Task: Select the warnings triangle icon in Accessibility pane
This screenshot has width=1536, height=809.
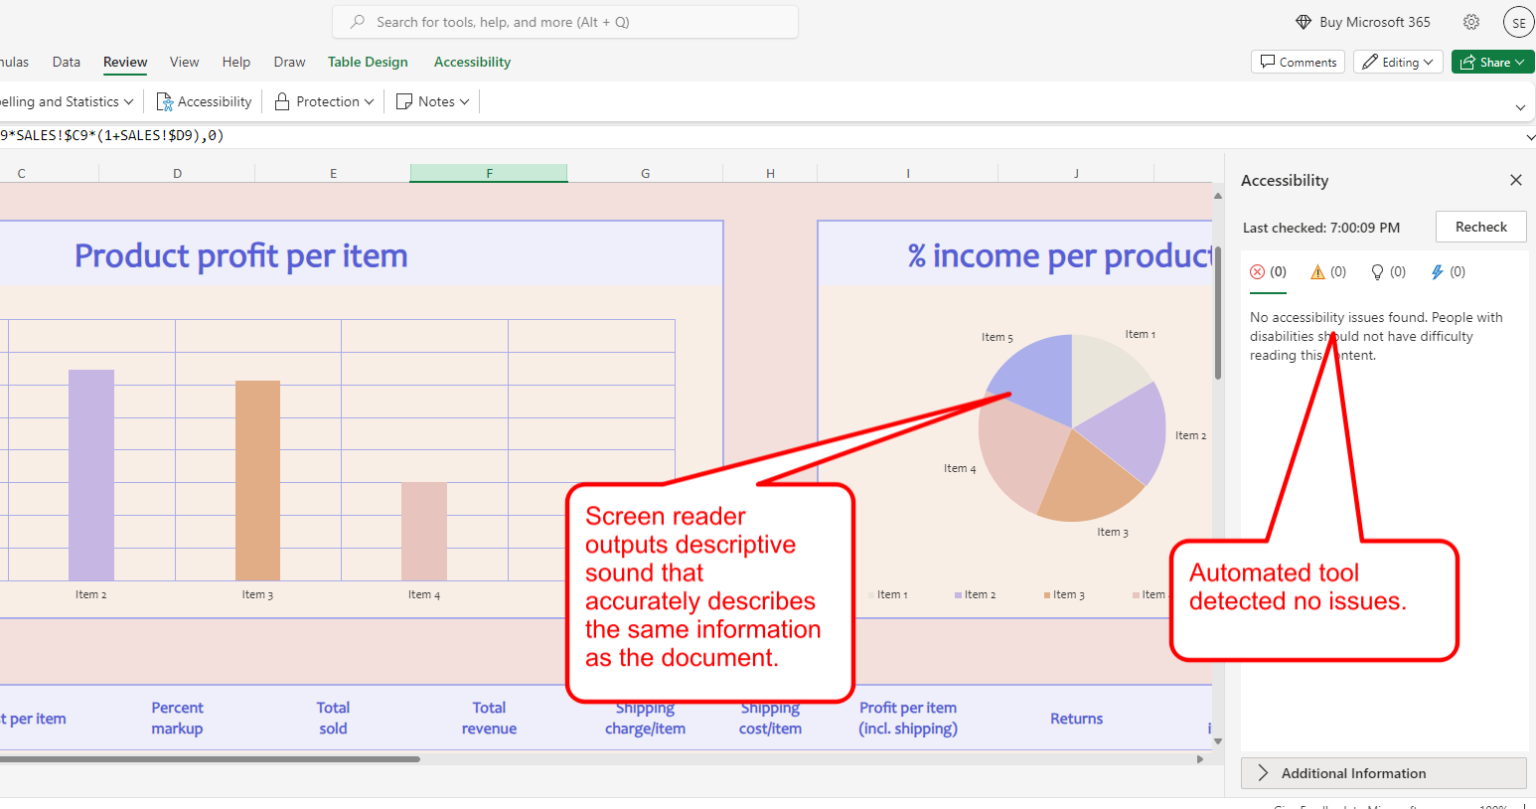Action: tap(1318, 271)
